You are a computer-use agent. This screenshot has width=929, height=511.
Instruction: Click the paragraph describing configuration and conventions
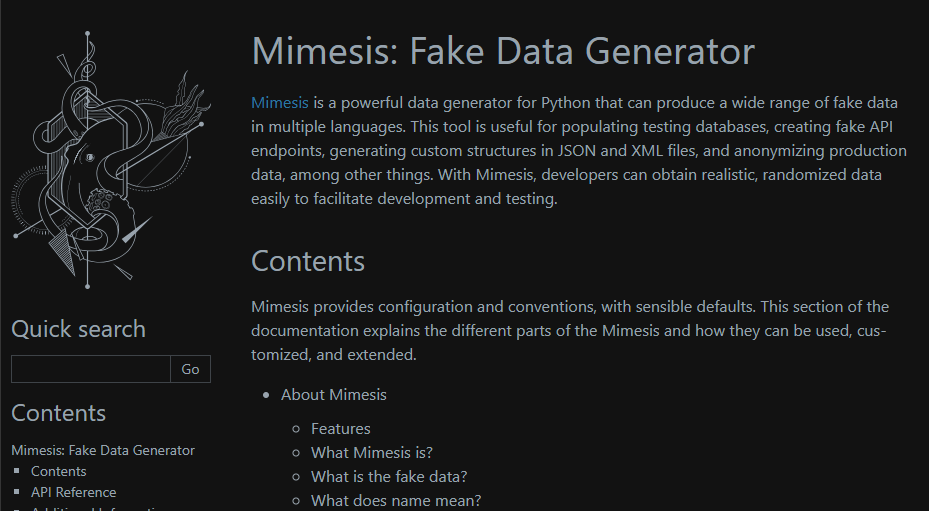click(569, 331)
